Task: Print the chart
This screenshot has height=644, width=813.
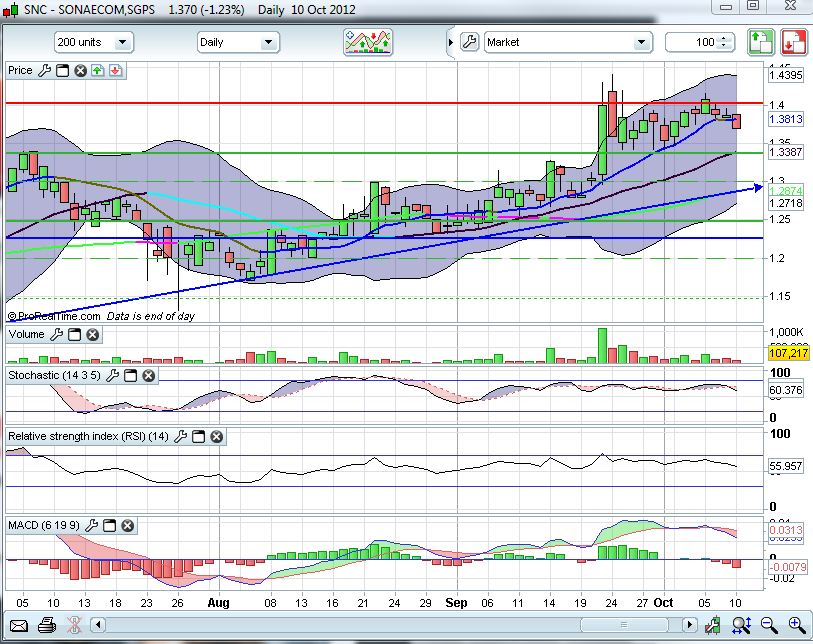Action: click(47, 625)
